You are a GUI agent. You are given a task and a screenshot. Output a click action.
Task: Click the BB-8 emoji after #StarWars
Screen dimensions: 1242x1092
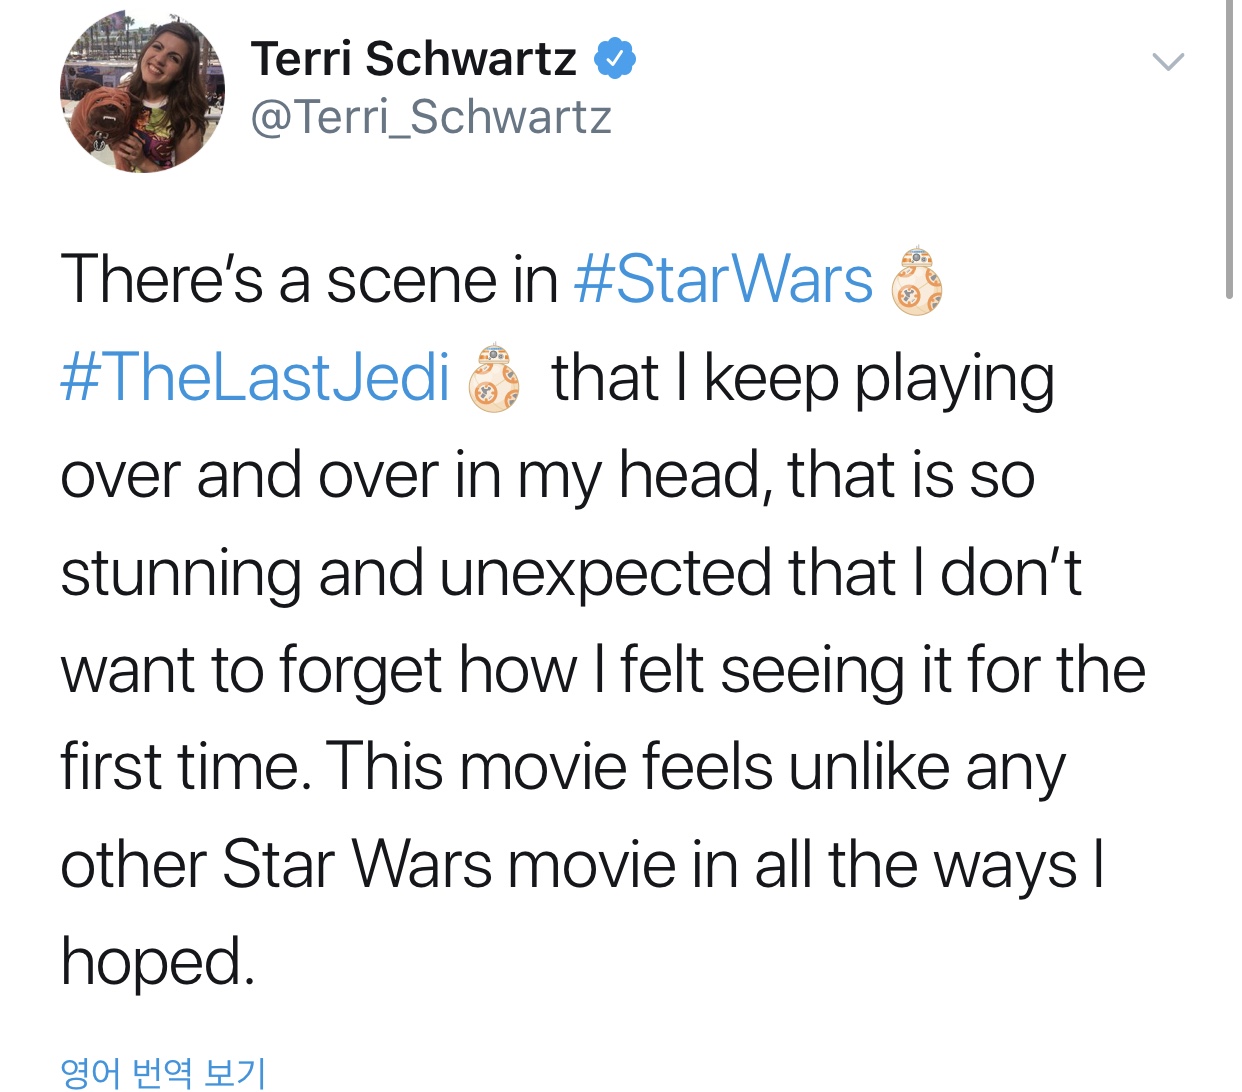point(916,281)
